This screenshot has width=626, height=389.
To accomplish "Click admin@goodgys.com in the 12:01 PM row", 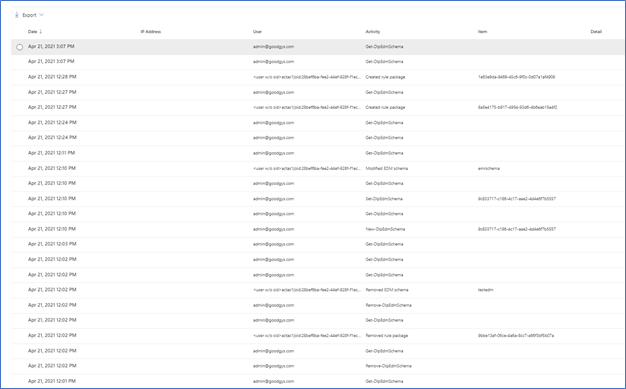I will (273, 381).
